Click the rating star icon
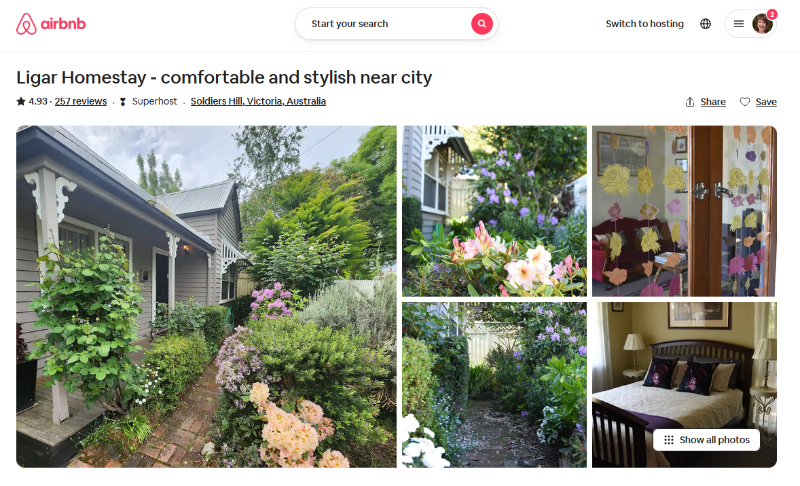 point(21,101)
